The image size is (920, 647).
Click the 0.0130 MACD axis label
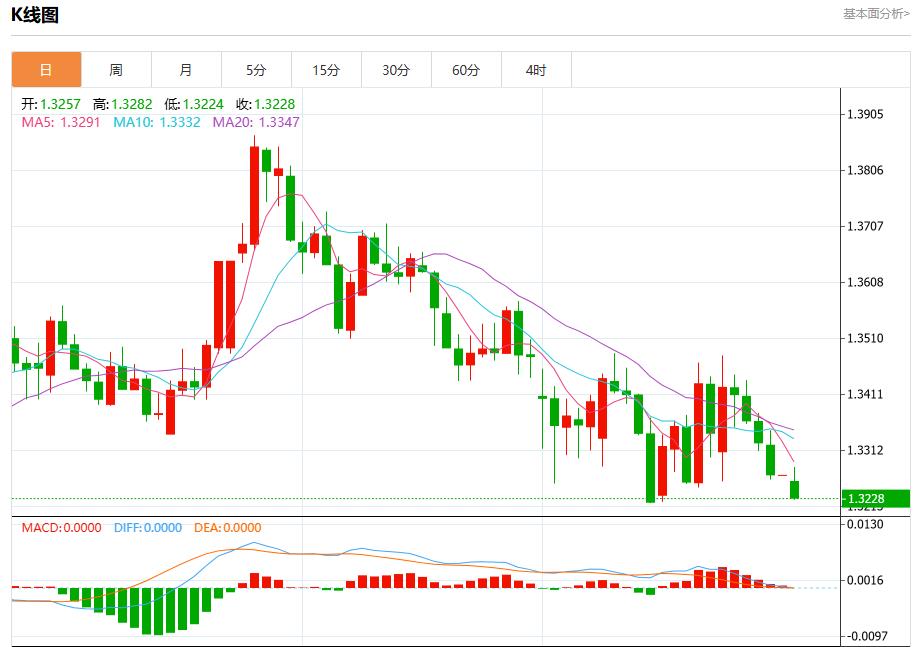pyautogui.click(x=865, y=524)
